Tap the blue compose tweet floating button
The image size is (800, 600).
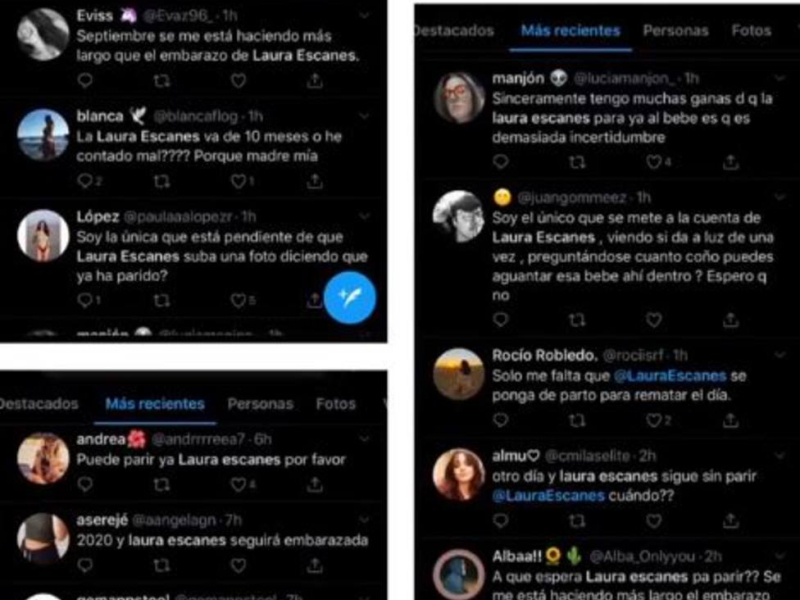click(x=350, y=298)
